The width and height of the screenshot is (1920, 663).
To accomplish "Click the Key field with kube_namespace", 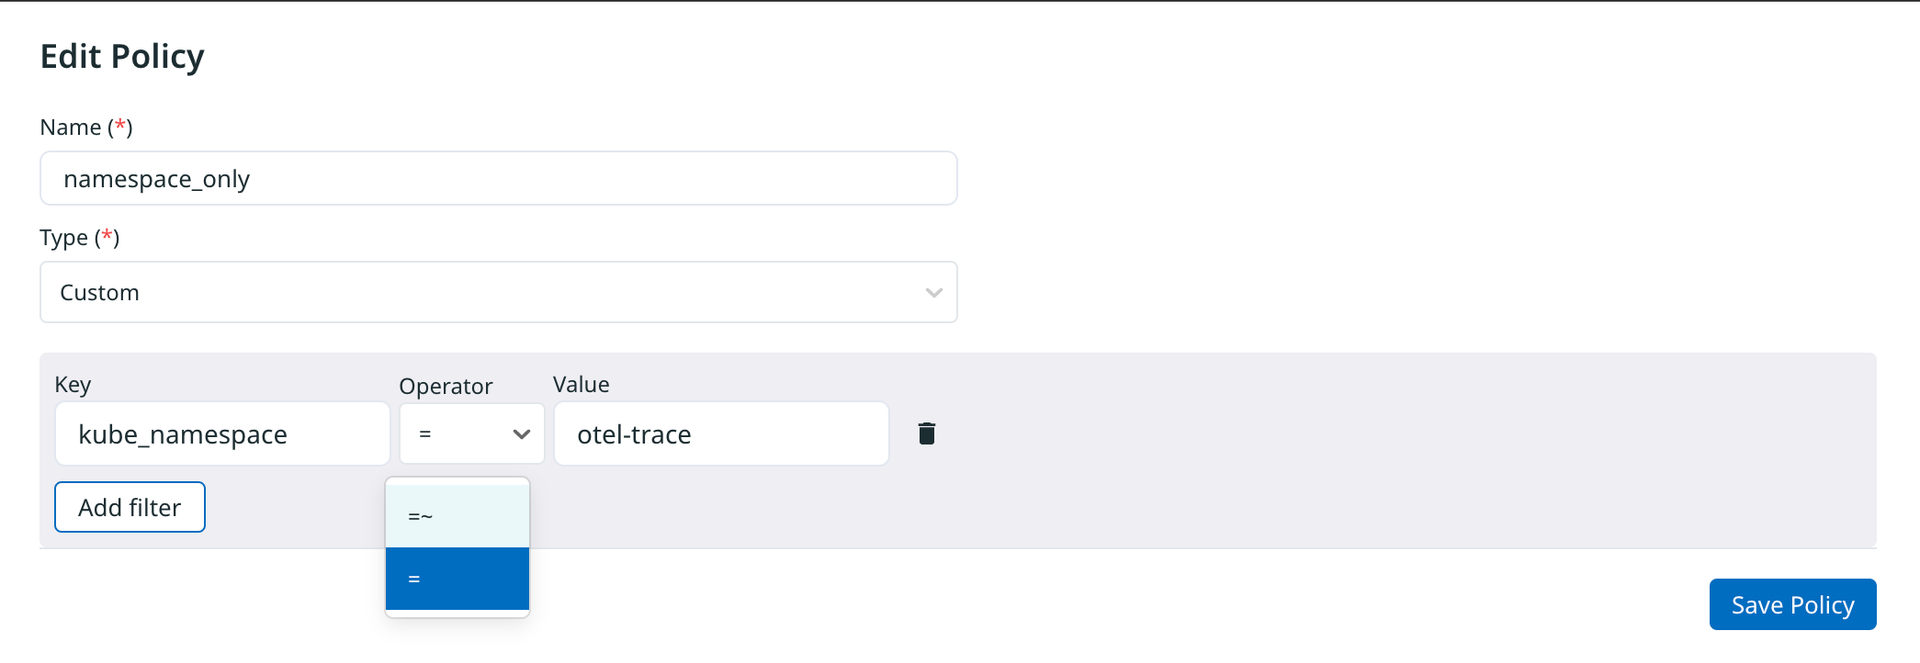I will (x=222, y=434).
